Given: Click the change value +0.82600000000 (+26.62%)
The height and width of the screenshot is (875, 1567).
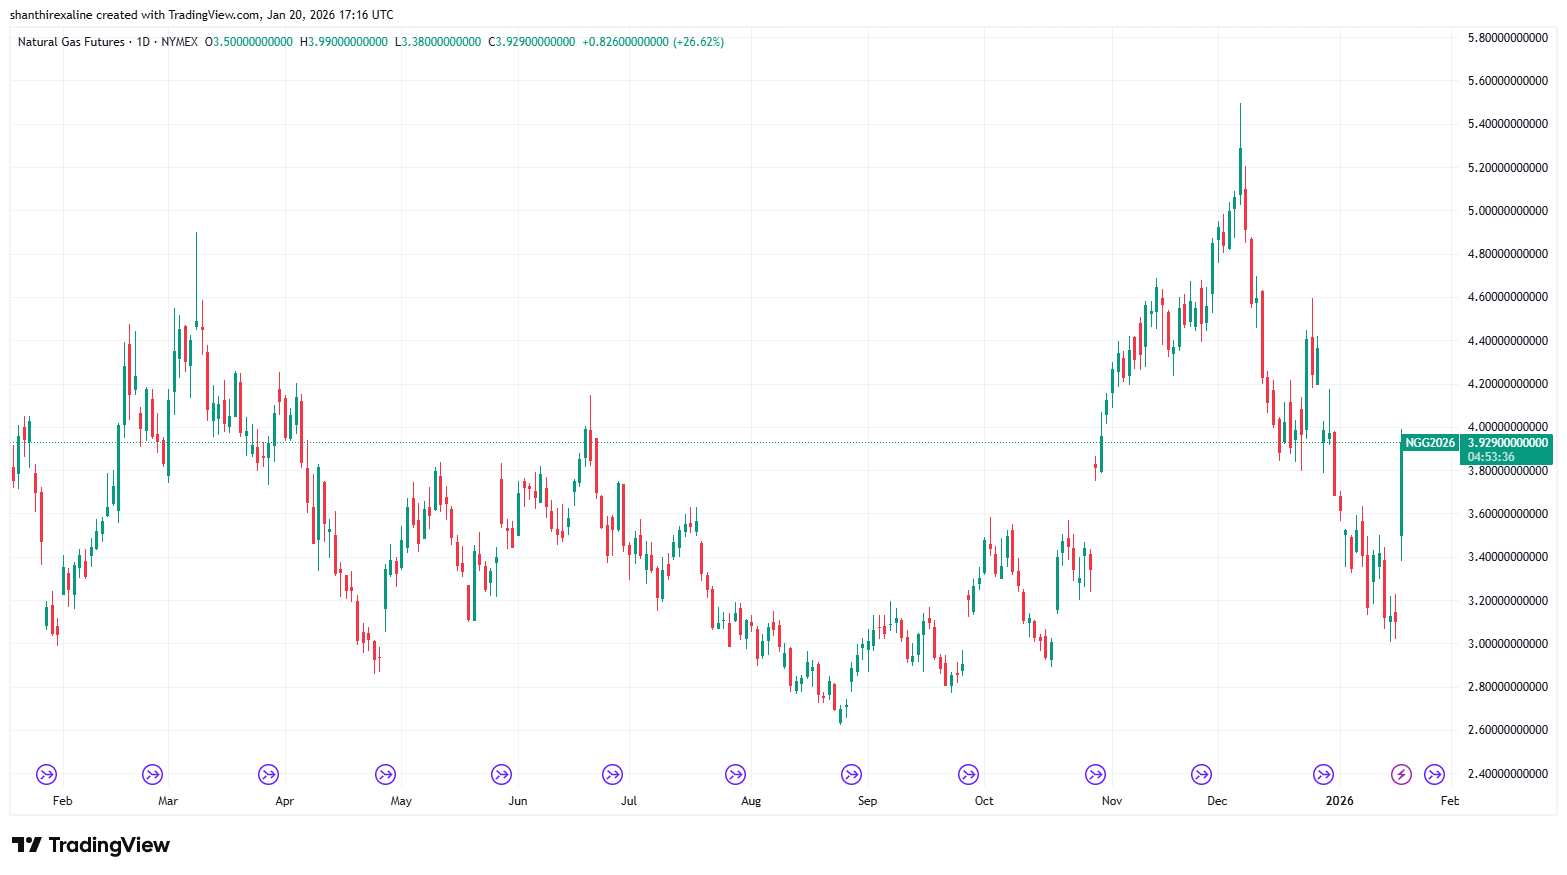Looking at the screenshot, I should [653, 42].
